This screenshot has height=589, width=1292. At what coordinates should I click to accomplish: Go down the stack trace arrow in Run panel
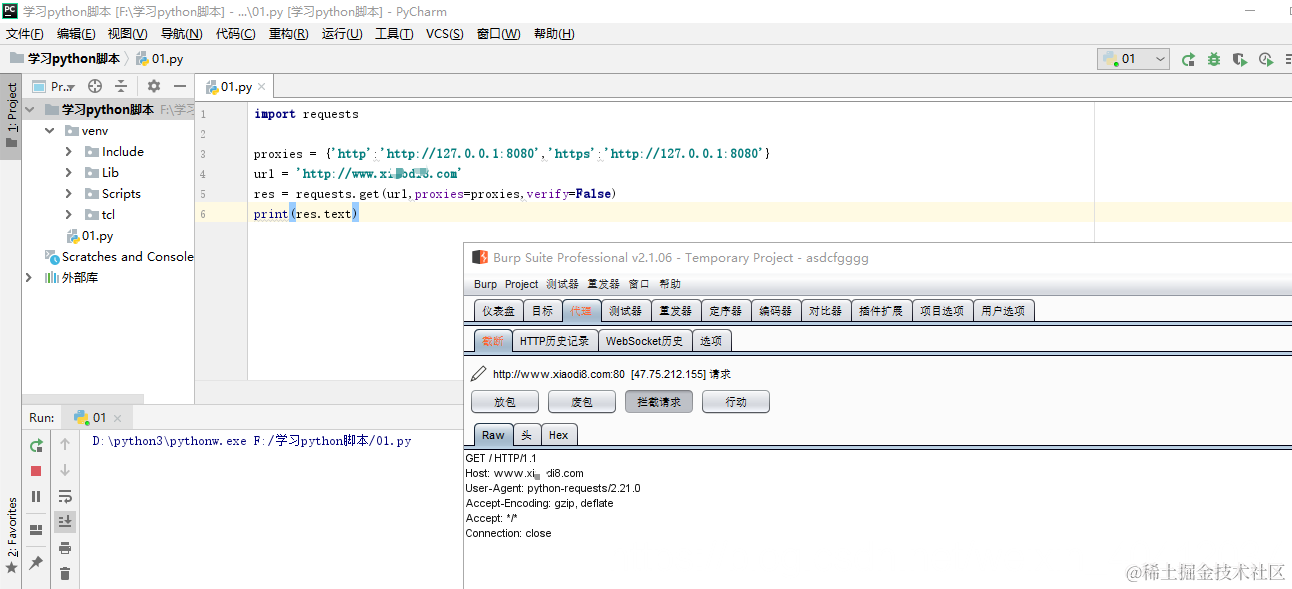pyautogui.click(x=65, y=470)
